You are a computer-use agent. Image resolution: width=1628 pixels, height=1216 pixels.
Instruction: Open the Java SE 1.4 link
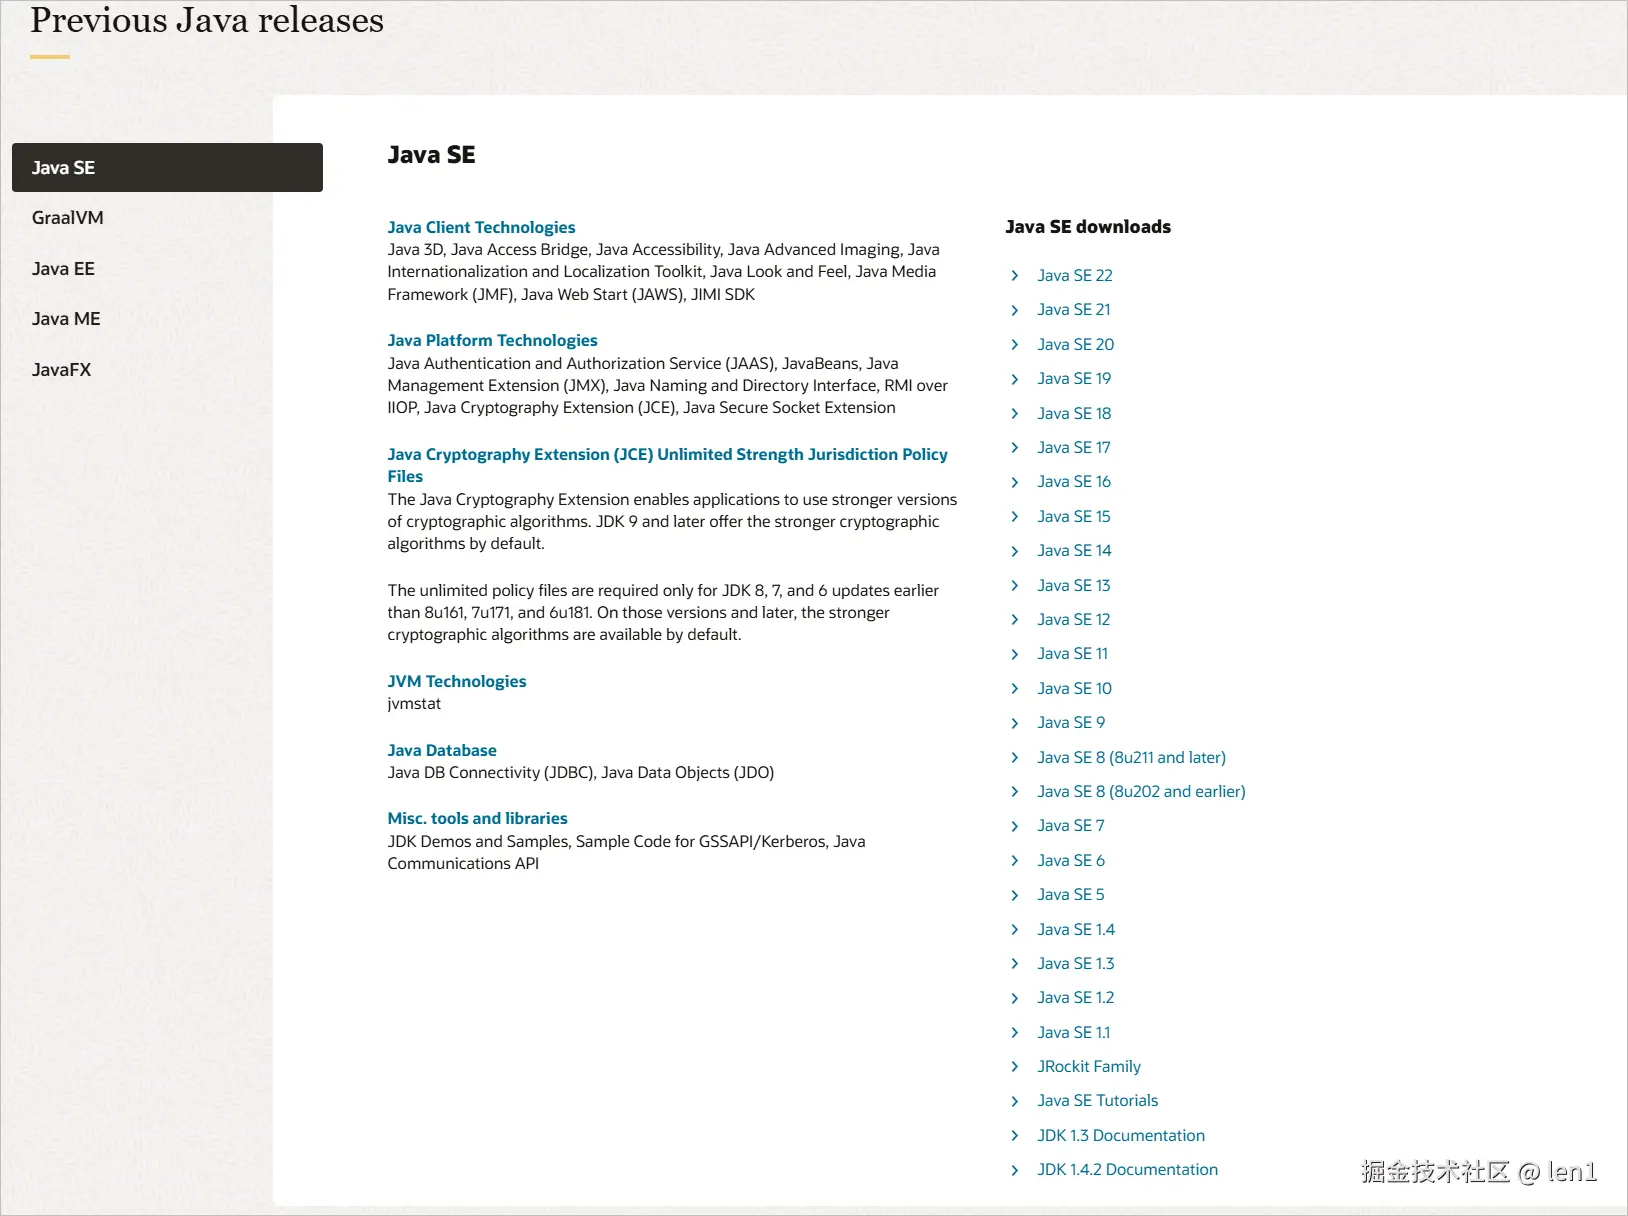(1076, 929)
